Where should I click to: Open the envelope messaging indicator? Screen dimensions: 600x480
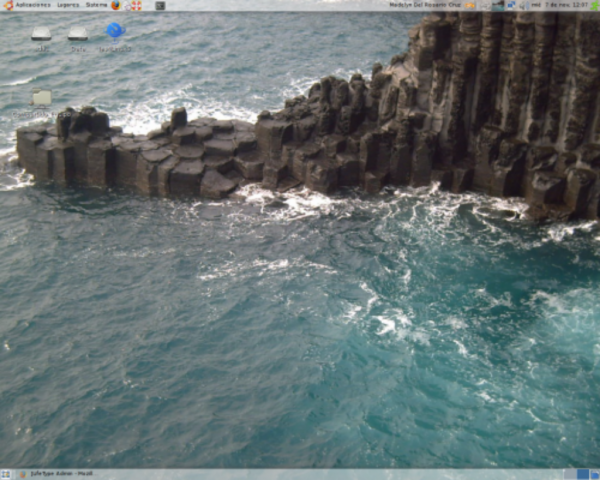pyautogui.click(x=470, y=5)
